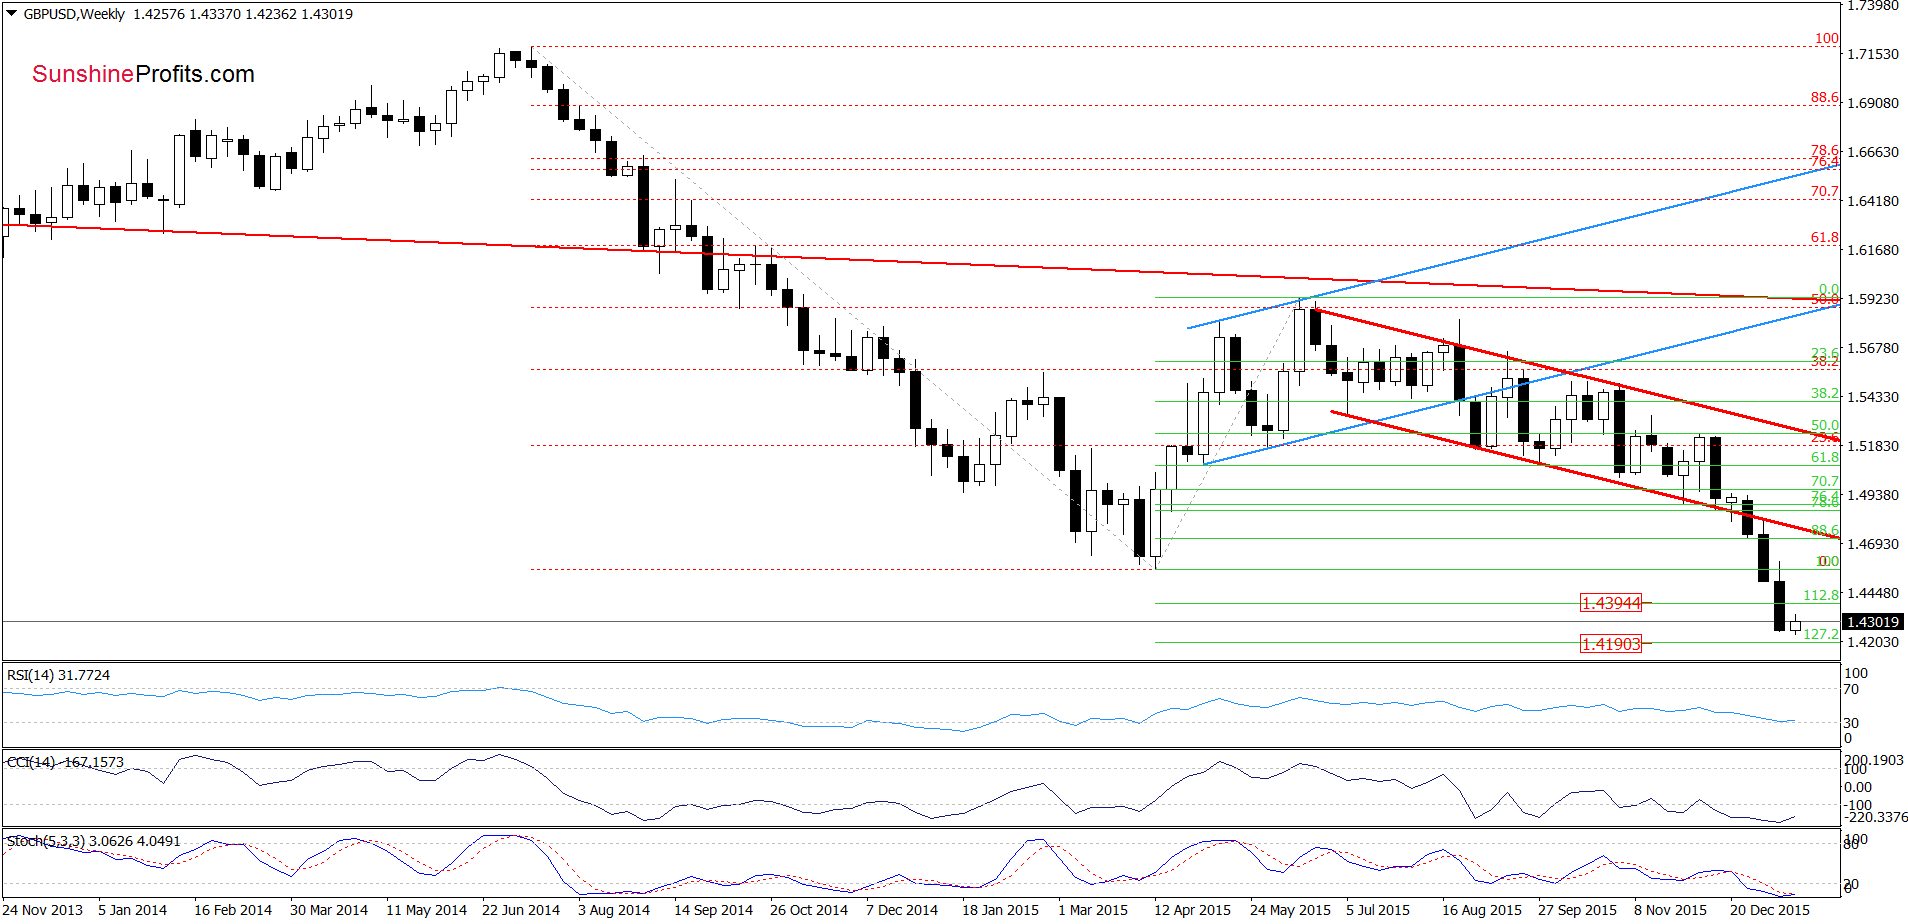The image size is (1908, 924).
Task: Click the 1.64180 price axis value
Action: 1872,201
